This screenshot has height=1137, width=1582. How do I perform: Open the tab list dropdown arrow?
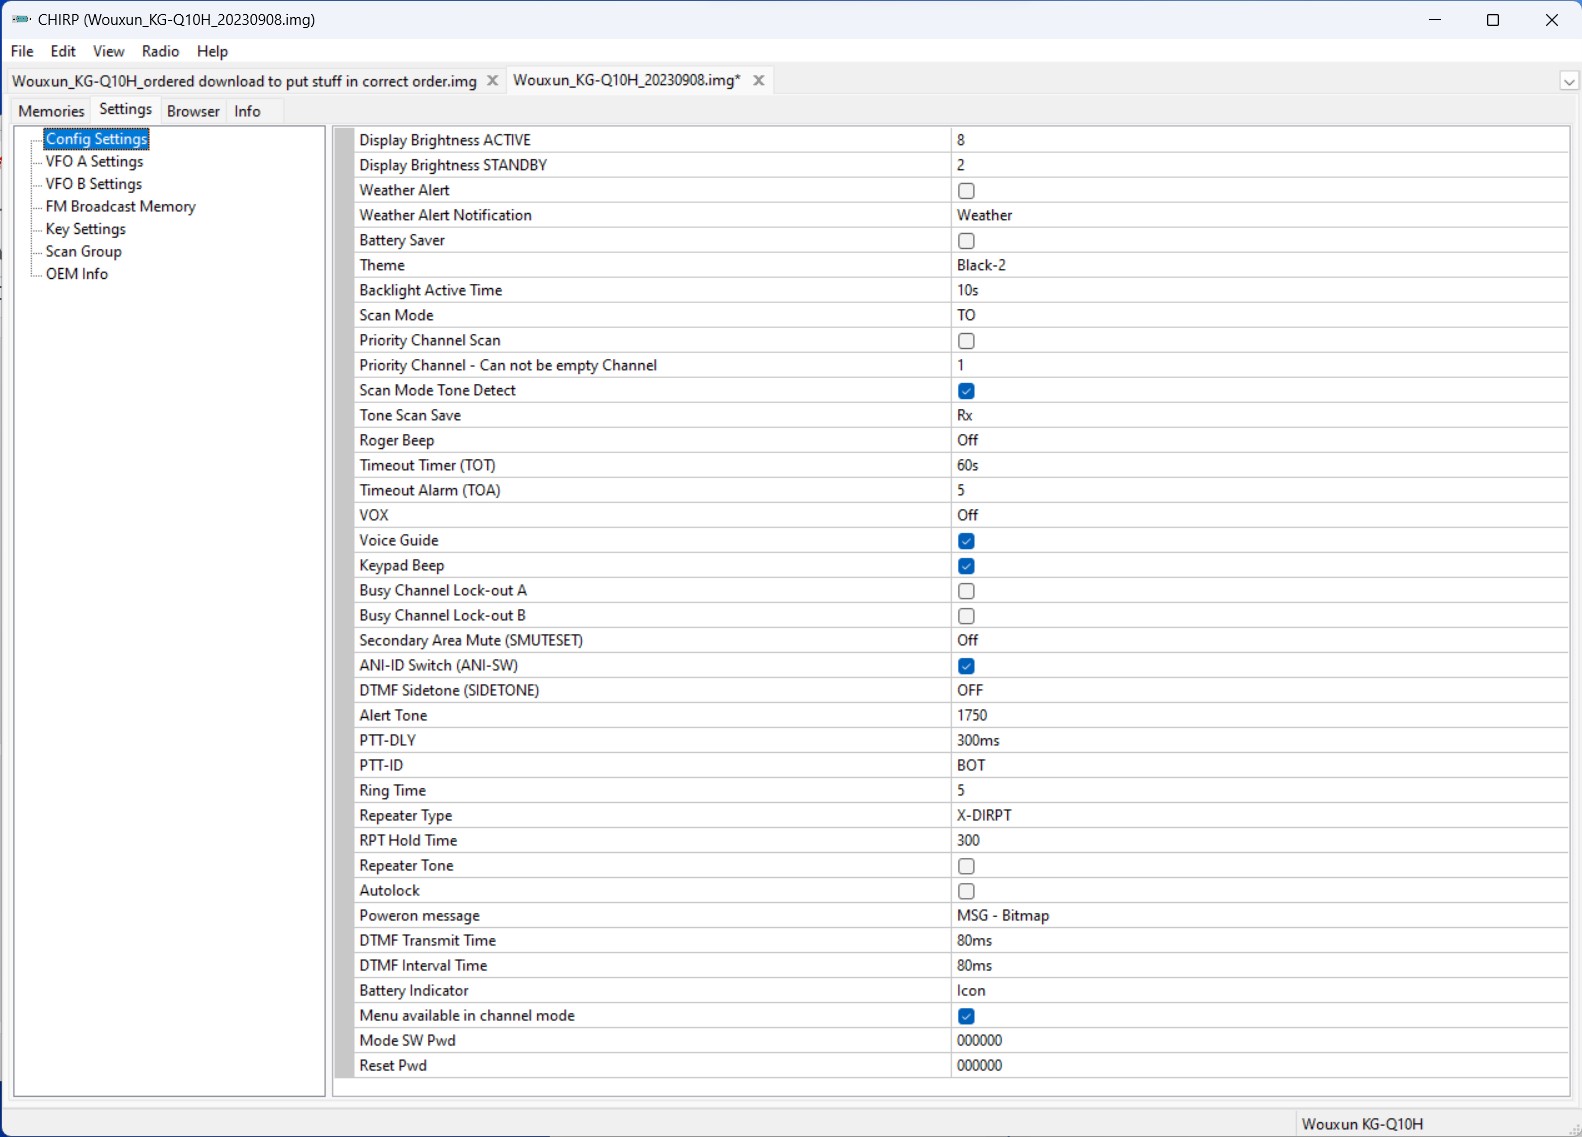[x=1569, y=81]
